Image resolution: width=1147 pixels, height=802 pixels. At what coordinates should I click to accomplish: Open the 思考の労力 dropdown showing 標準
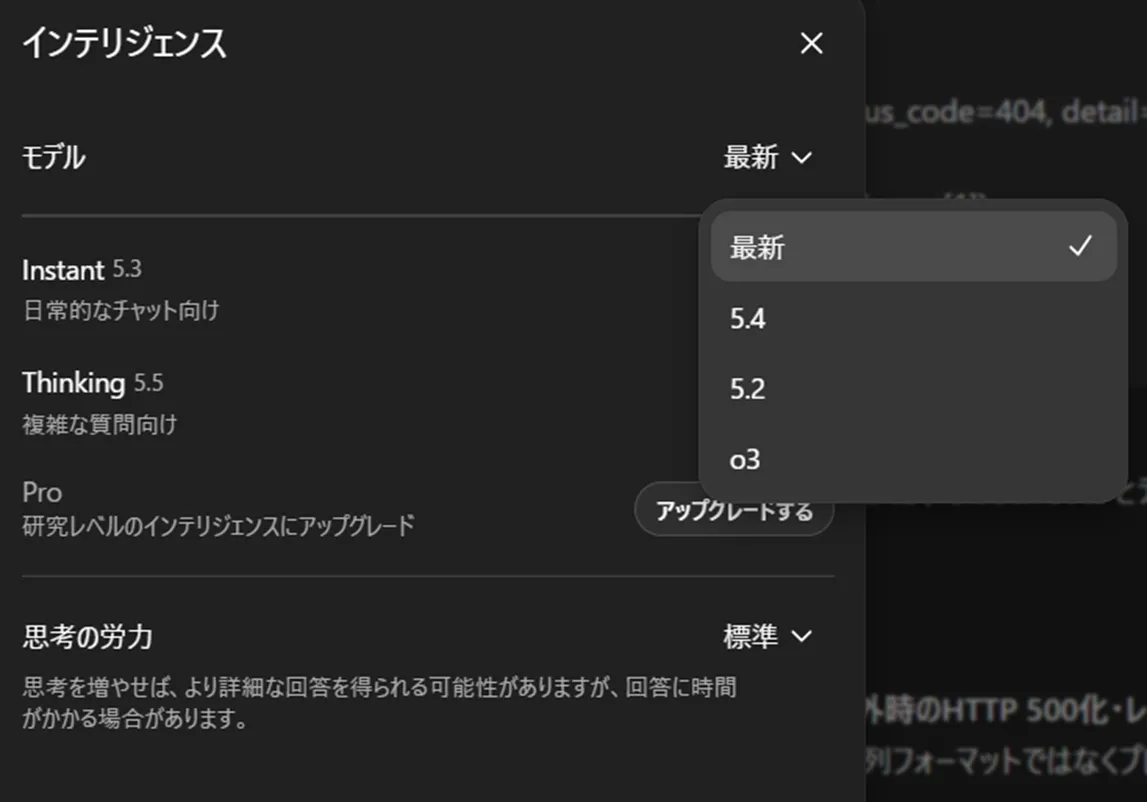click(x=768, y=636)
